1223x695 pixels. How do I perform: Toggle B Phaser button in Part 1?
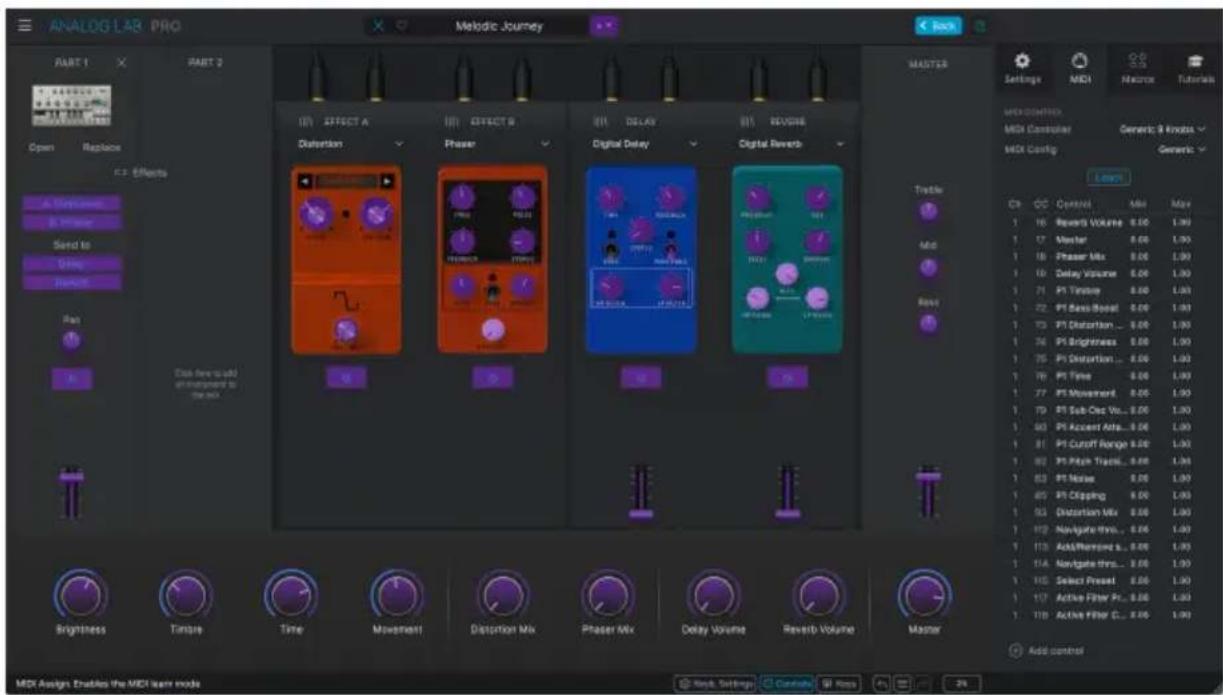(x=73, y=221)
